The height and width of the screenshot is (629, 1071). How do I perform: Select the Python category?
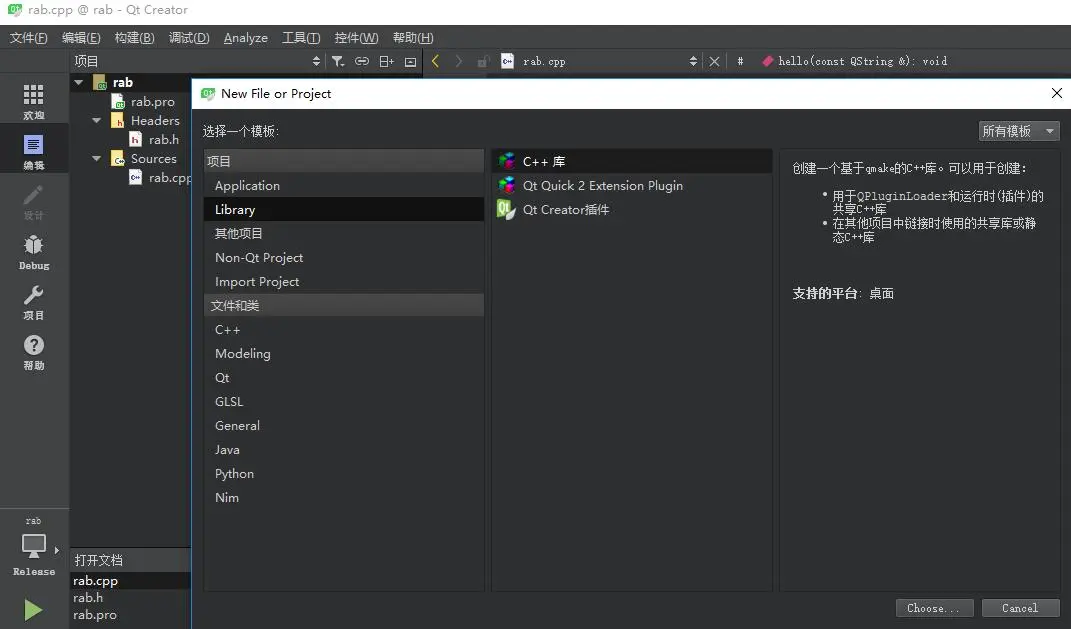(x=344, y=473)
